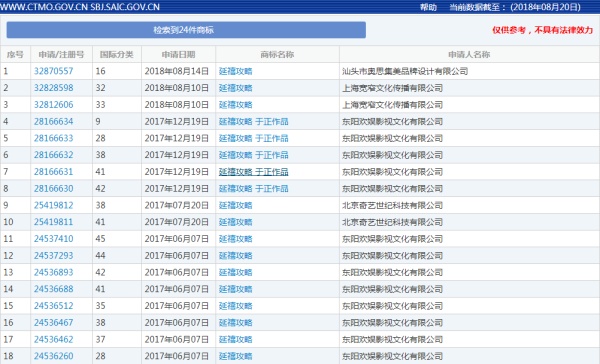Open registration number 32870557

53,71
